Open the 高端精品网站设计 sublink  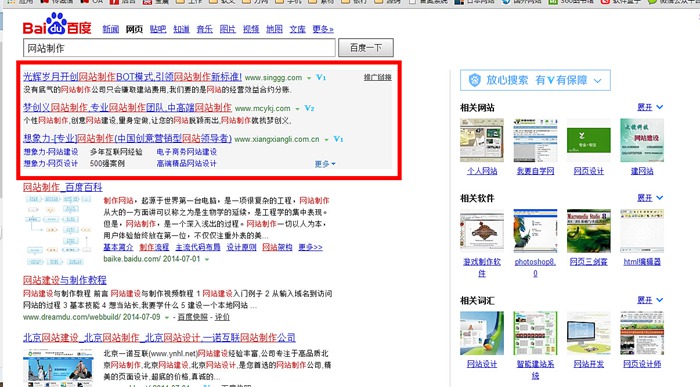[x=187, y=163]
